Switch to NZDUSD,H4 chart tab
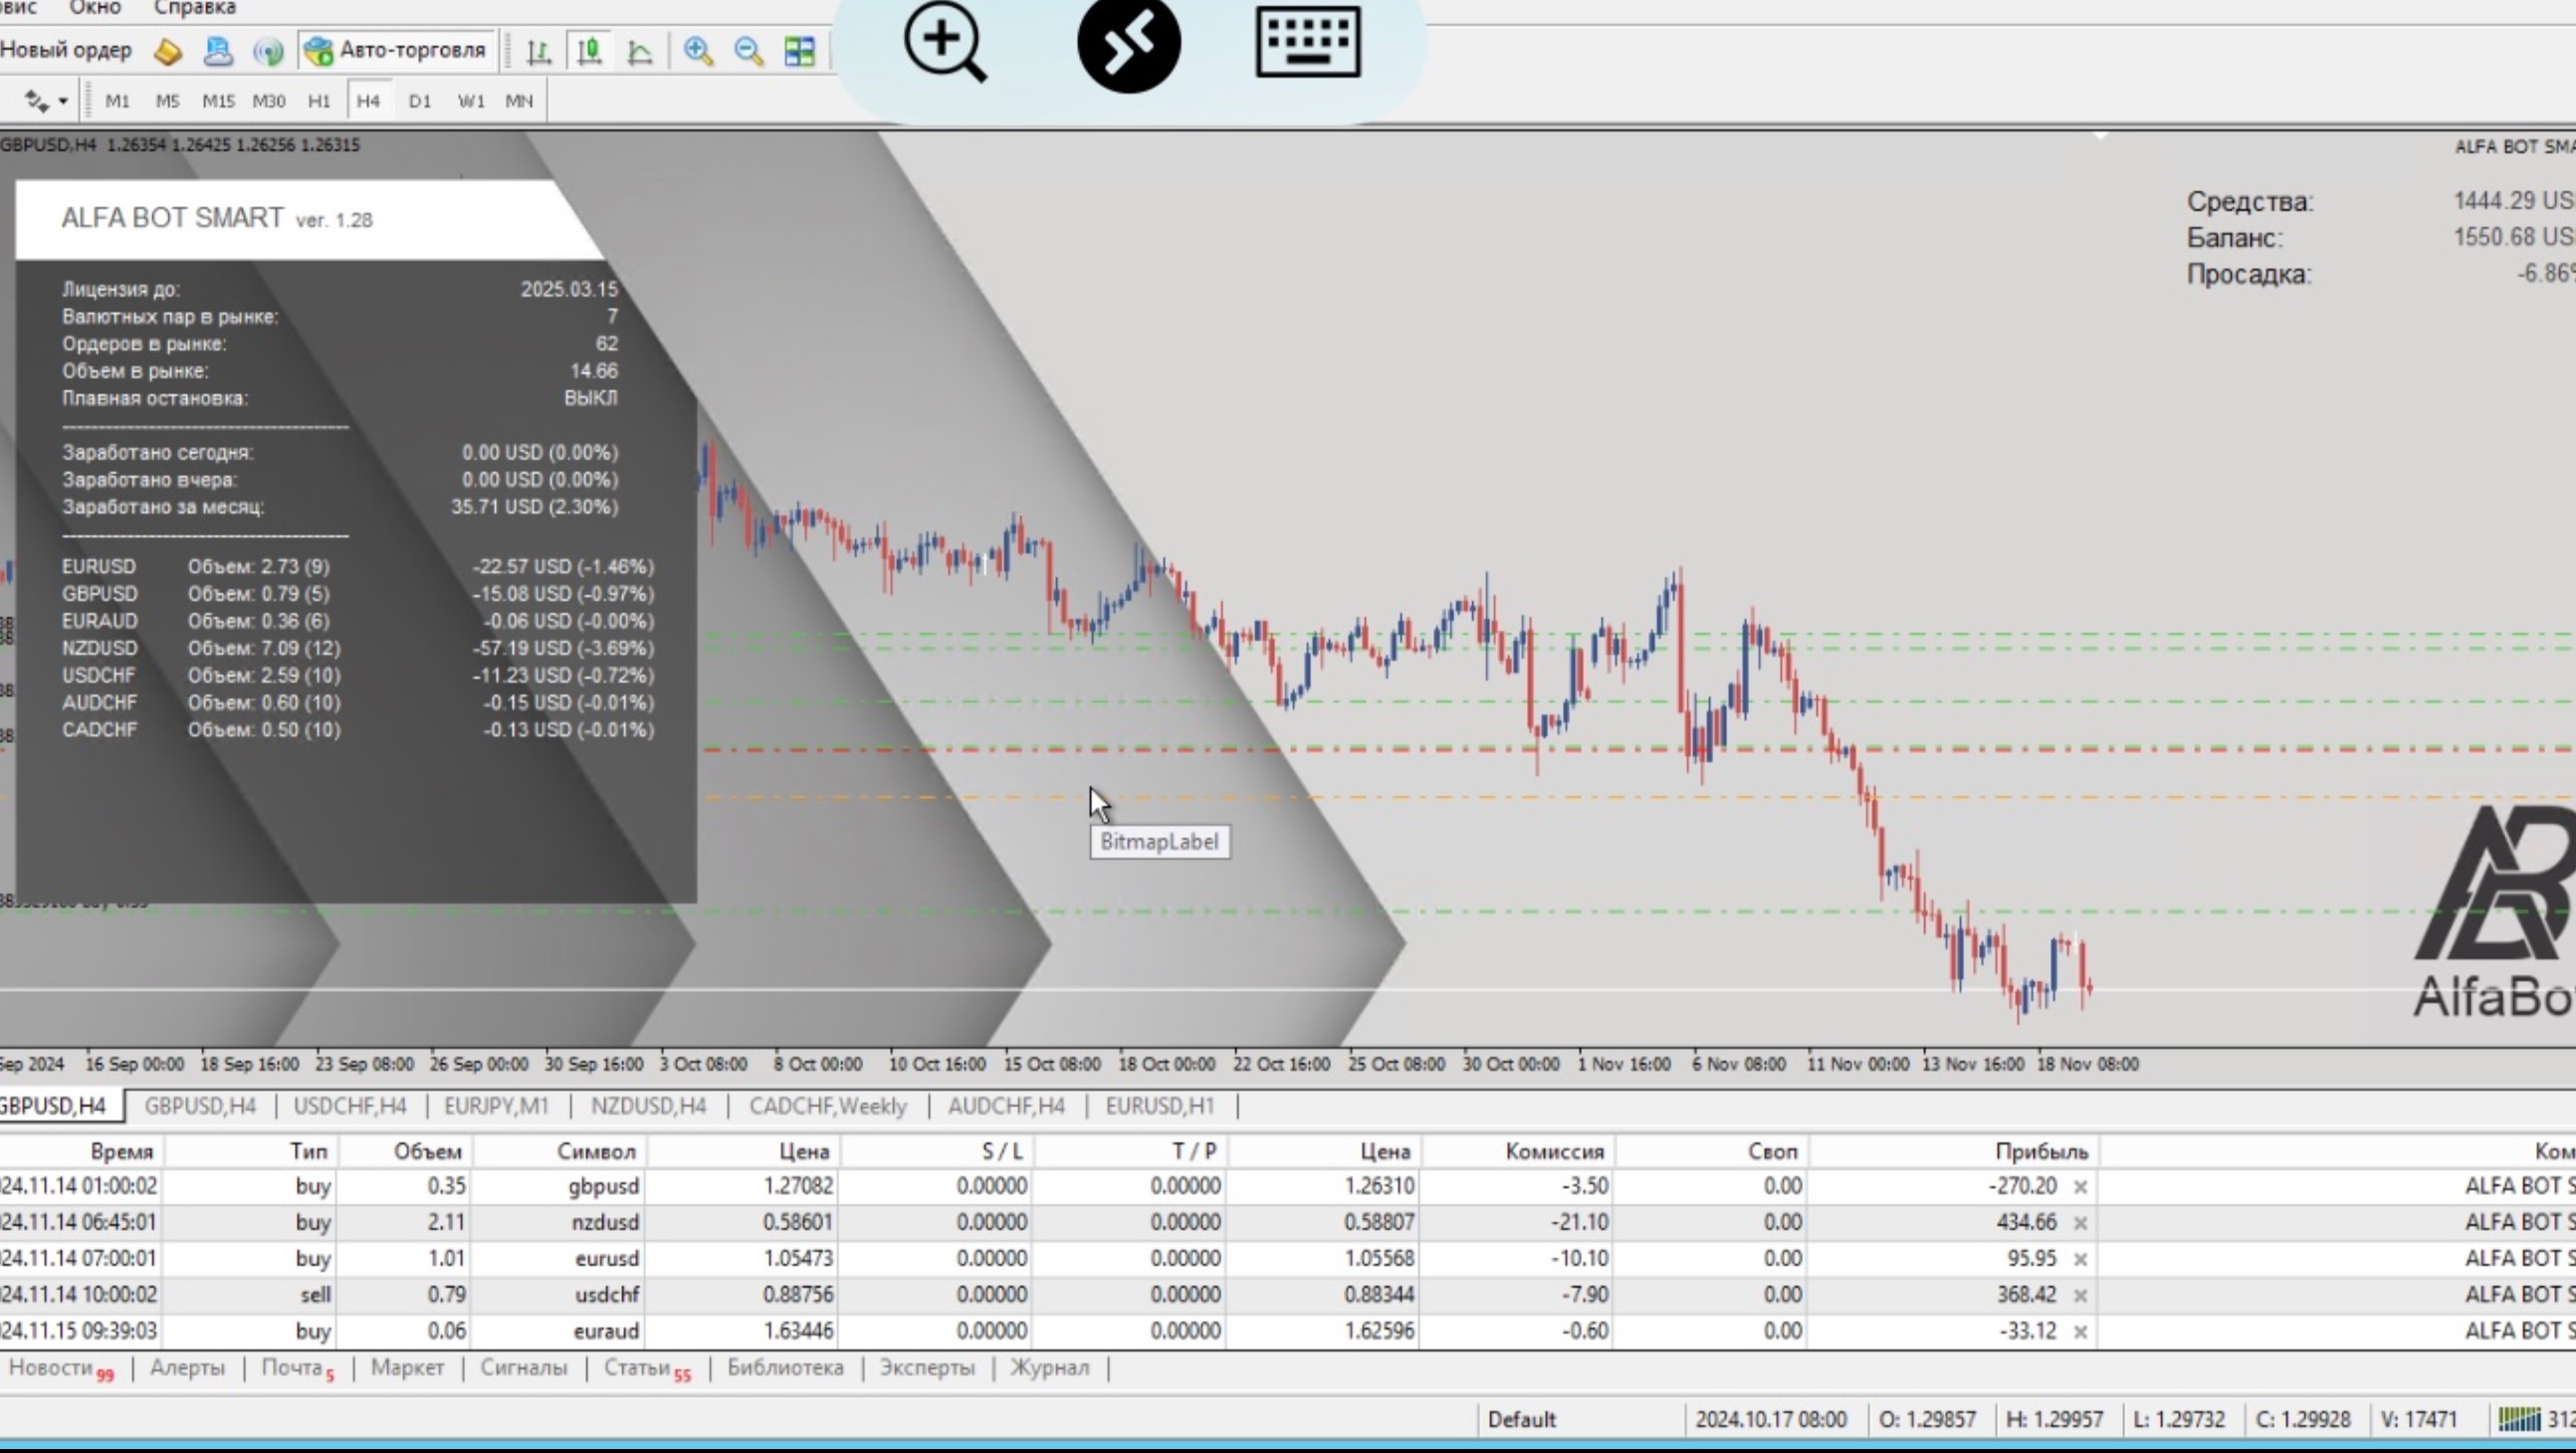Image resolution: width=2576 pixels, height=1453 pixels. click(x=648, y=1106)
